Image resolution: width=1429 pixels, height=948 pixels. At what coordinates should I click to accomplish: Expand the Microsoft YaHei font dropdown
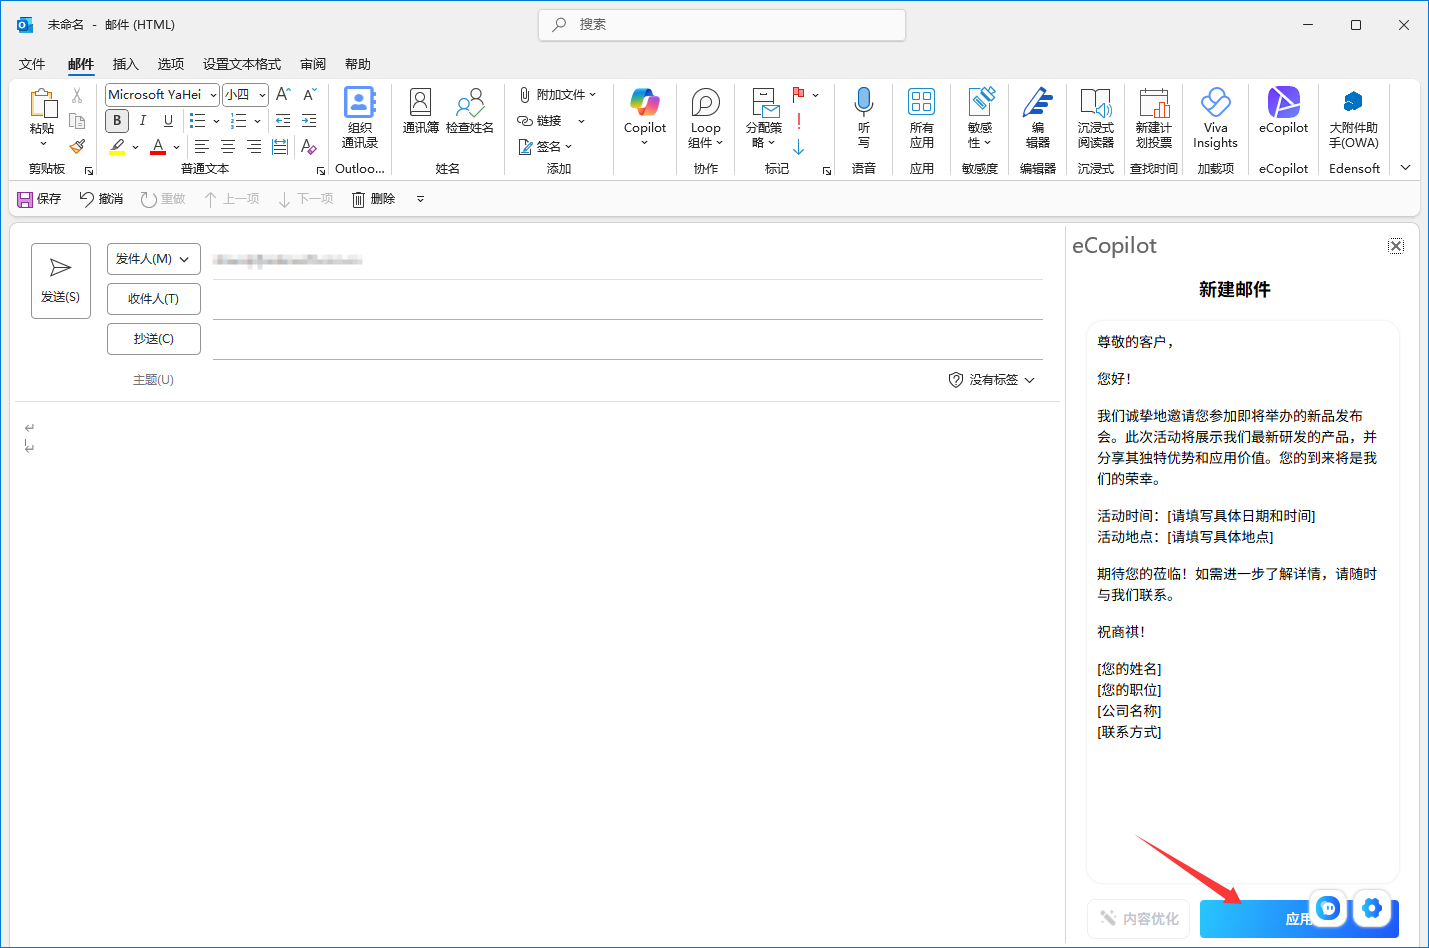[213, 95]
